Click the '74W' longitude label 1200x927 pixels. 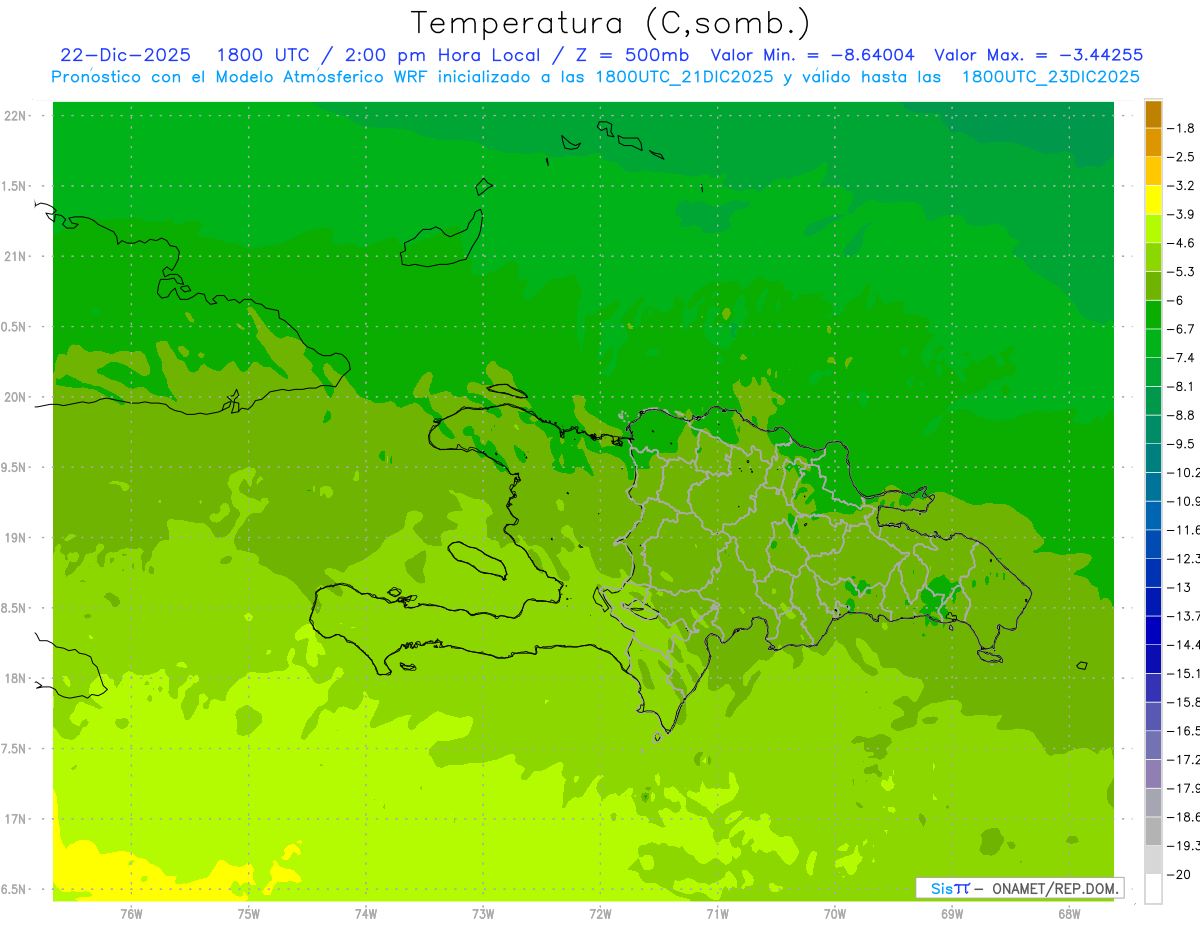click(x=366, y=914)
